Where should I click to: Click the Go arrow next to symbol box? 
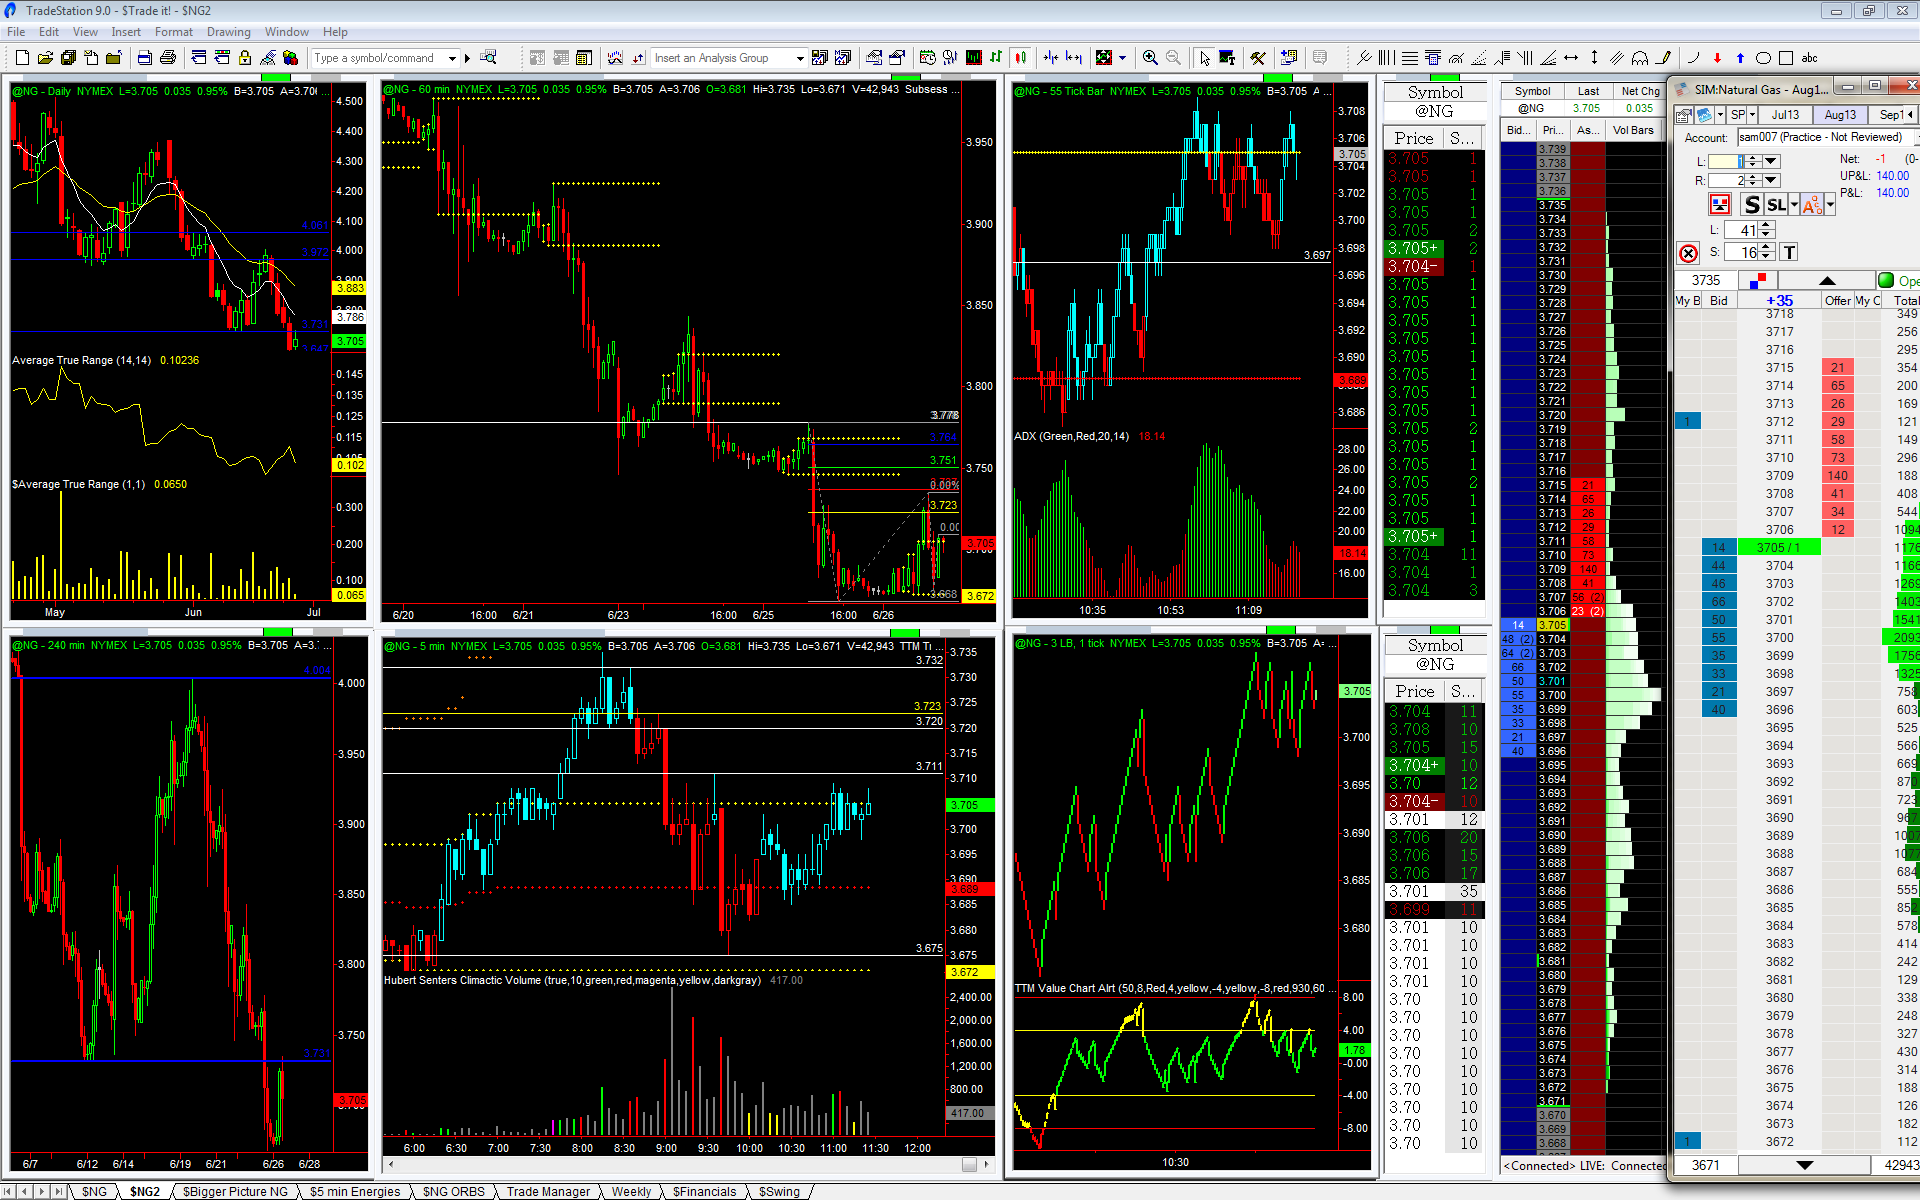[467, 58]
